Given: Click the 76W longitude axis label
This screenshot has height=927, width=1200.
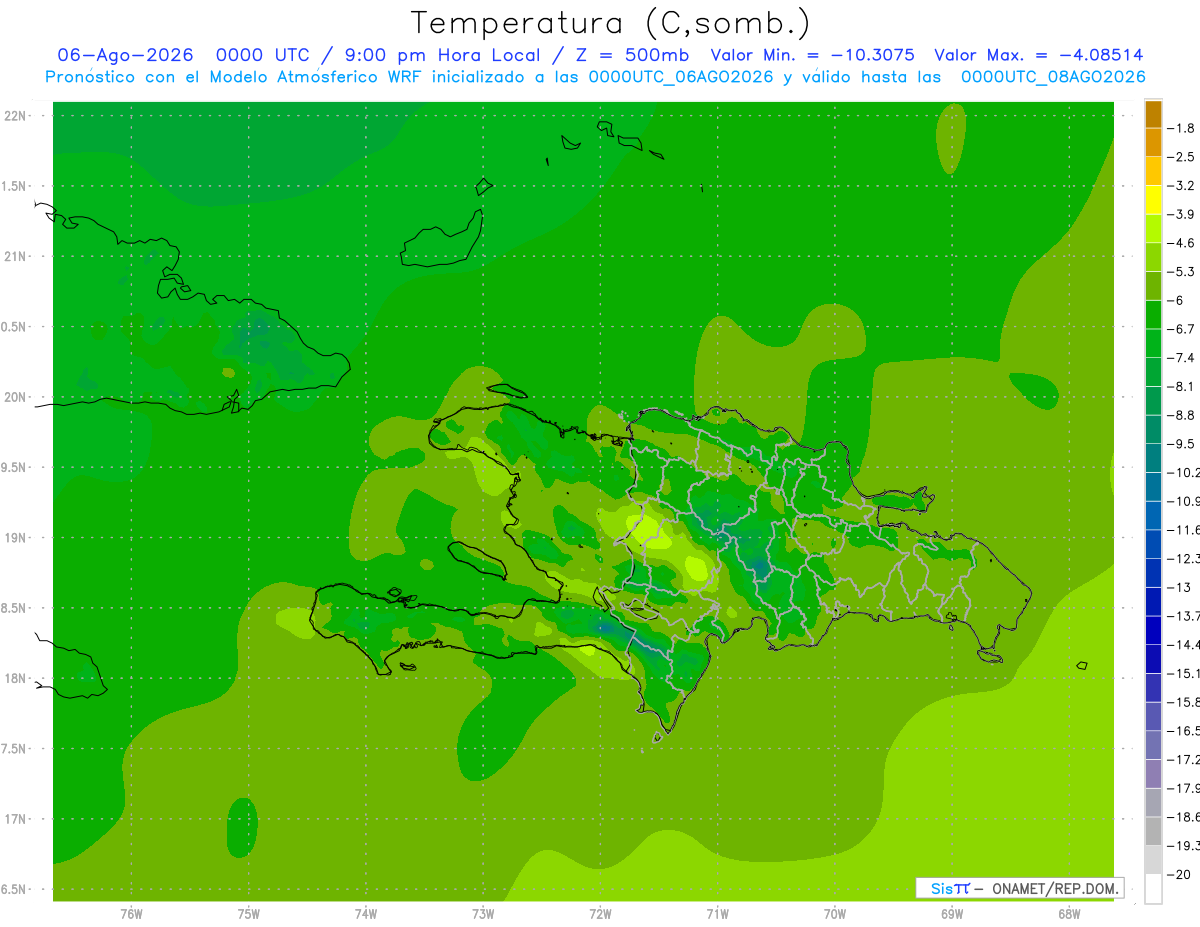Looking at the screenshot, I should 131,913.
